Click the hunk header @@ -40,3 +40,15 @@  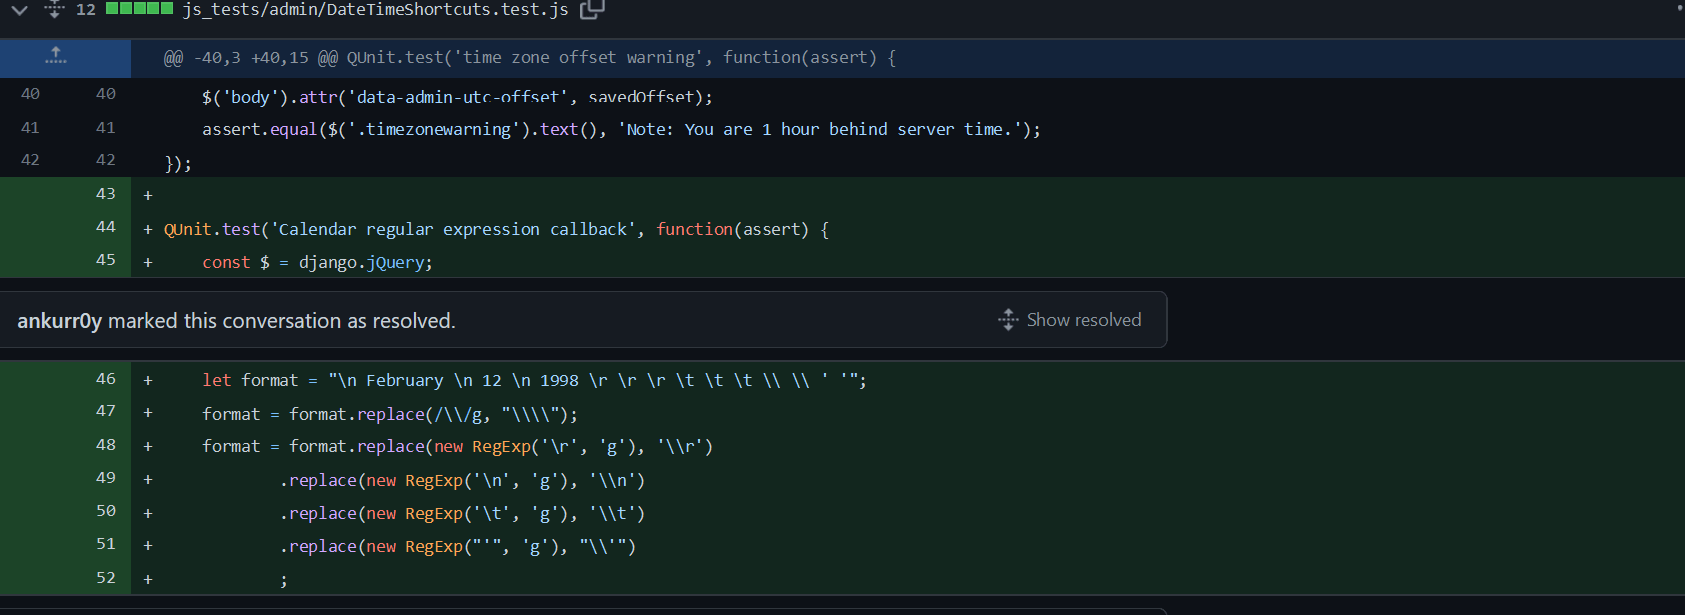(x=530, y=58)
